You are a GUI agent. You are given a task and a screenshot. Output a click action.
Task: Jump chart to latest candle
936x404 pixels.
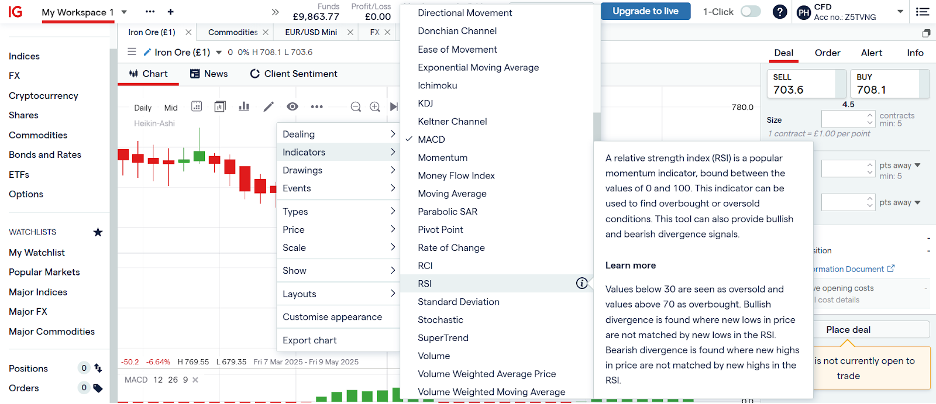pos(393,107)
